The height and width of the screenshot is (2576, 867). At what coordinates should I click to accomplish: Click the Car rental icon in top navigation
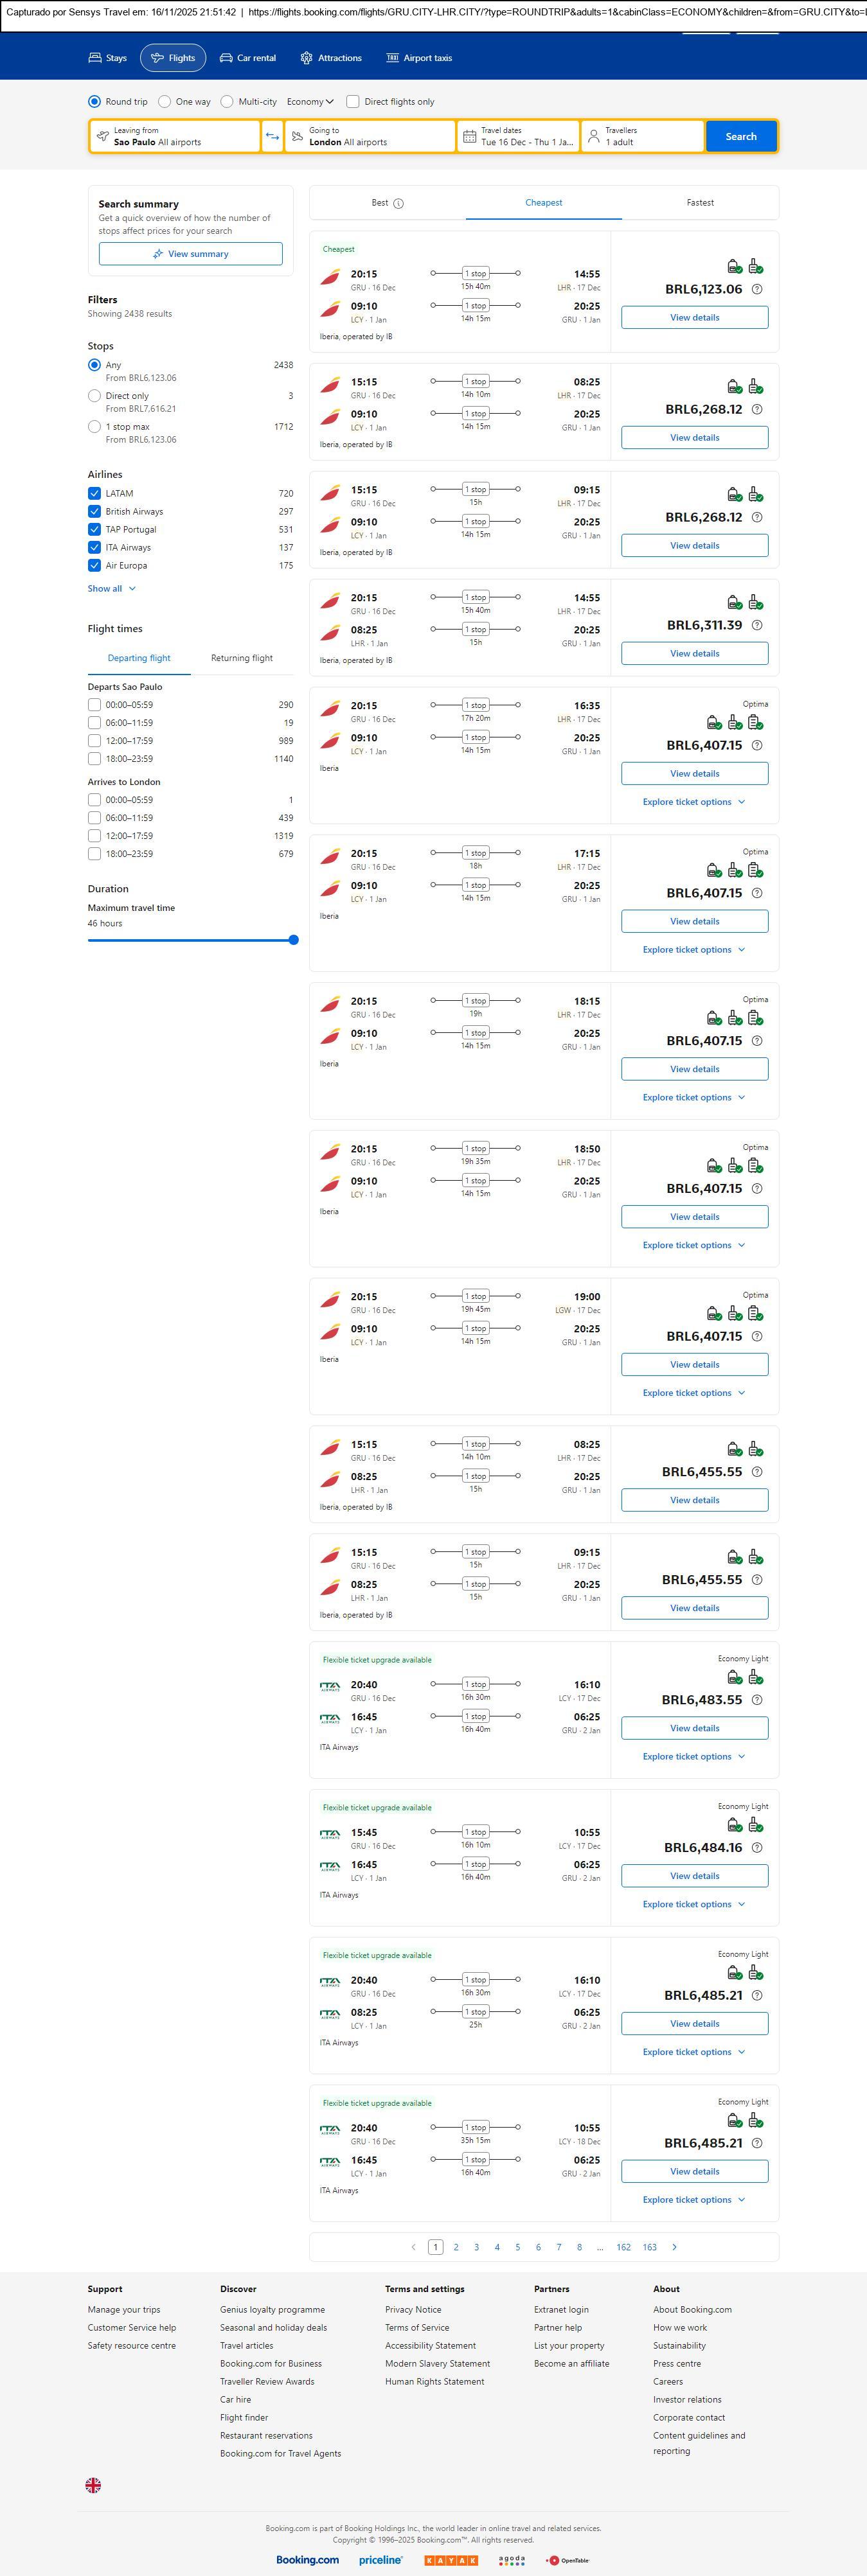[226, 58]
